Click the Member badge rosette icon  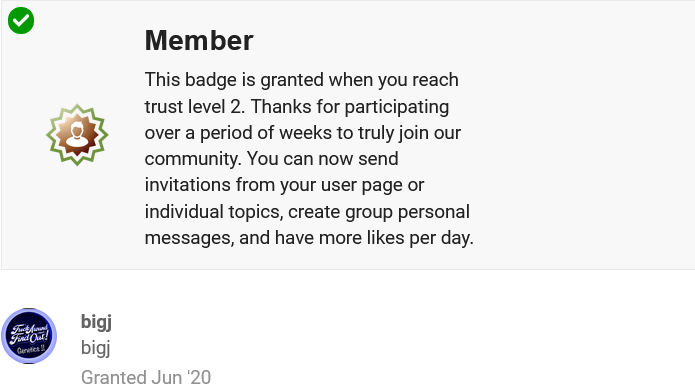[77, 135]
